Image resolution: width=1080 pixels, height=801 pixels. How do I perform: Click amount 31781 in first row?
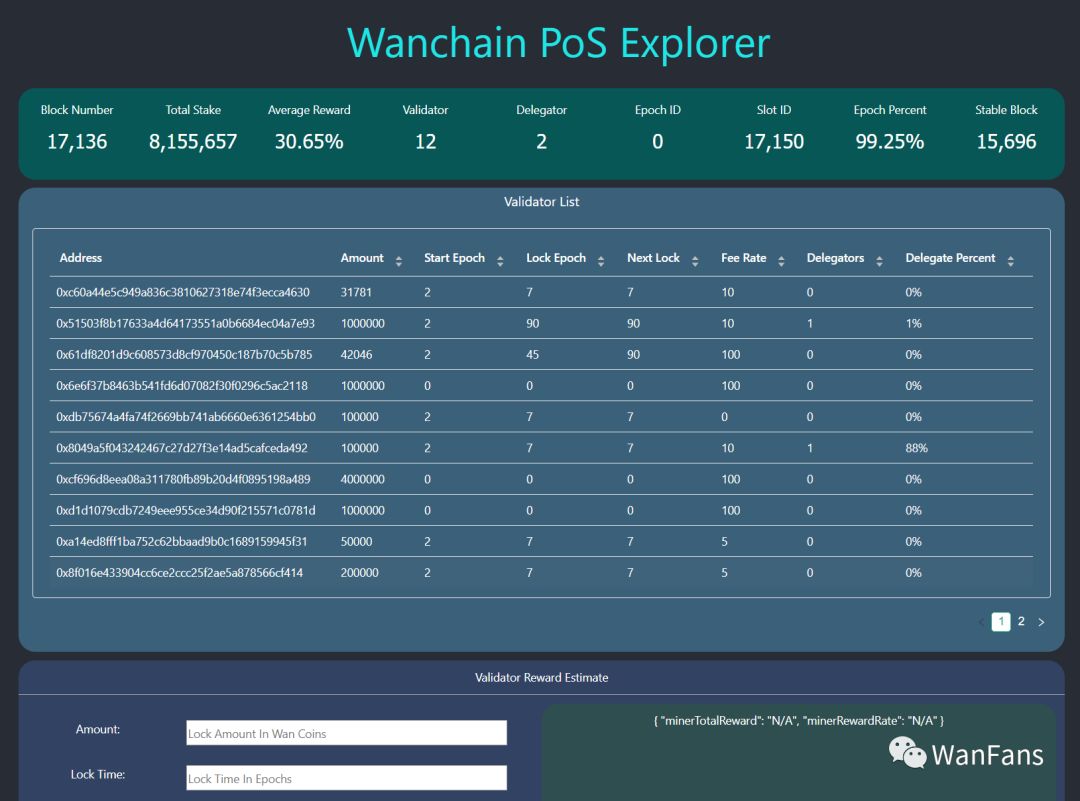[356, 292]
